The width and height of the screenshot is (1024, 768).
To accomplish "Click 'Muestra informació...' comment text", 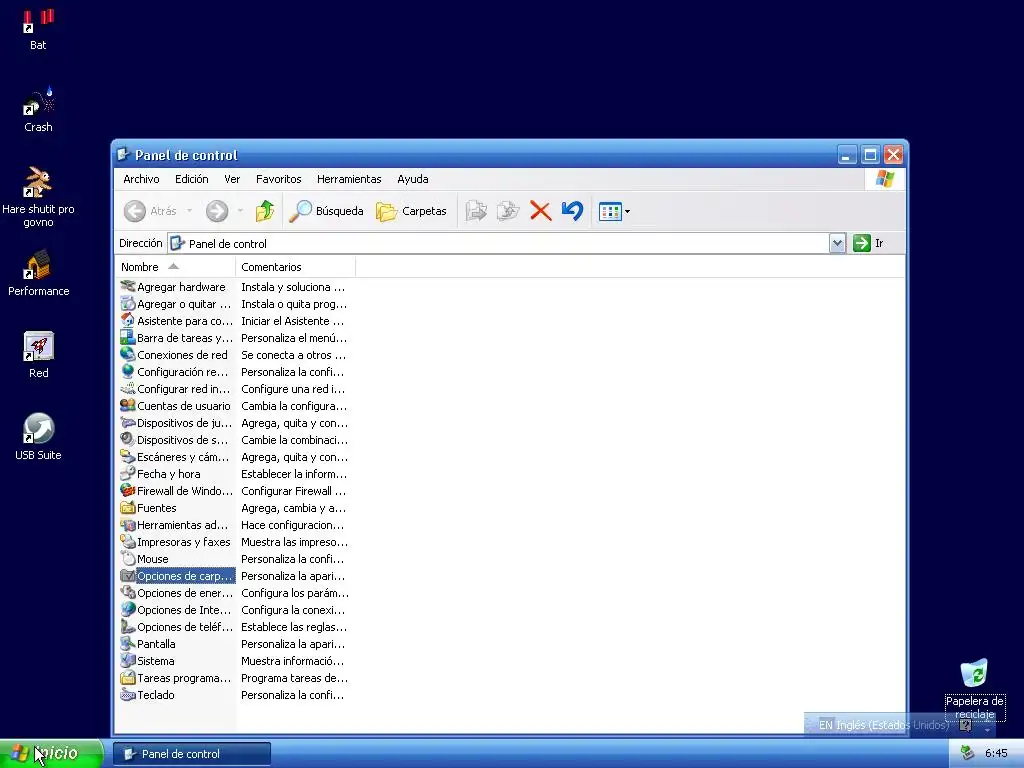I will pos(293,660).
